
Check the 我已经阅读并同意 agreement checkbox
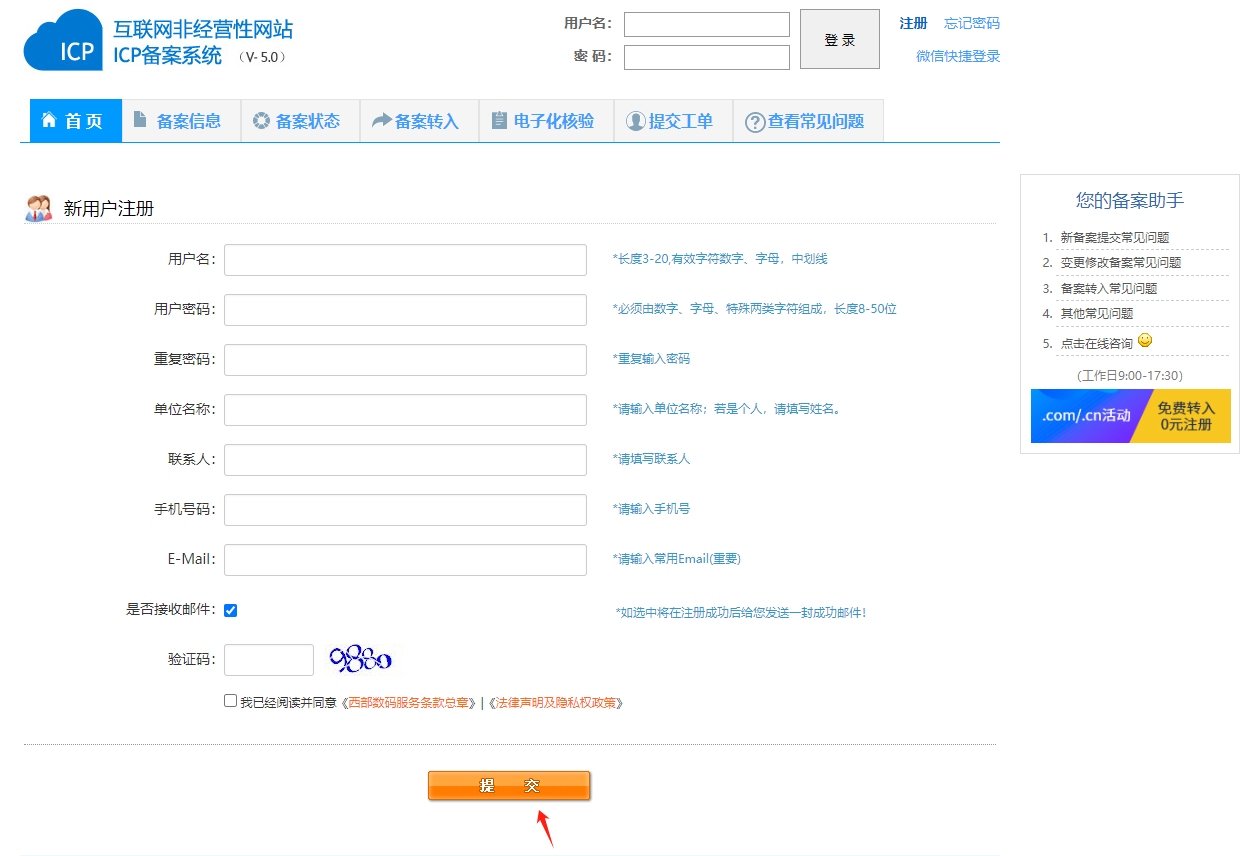[231, 701]
